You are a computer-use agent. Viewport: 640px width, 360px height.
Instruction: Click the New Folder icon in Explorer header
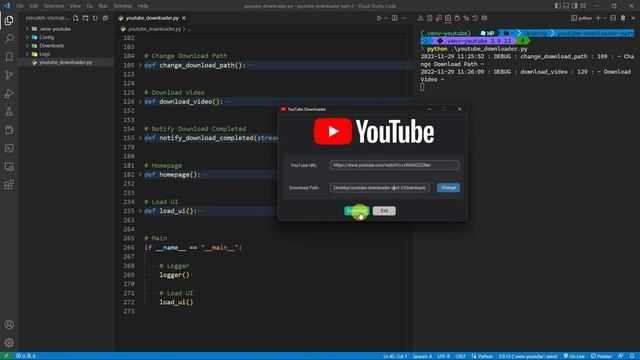[85, 18]
